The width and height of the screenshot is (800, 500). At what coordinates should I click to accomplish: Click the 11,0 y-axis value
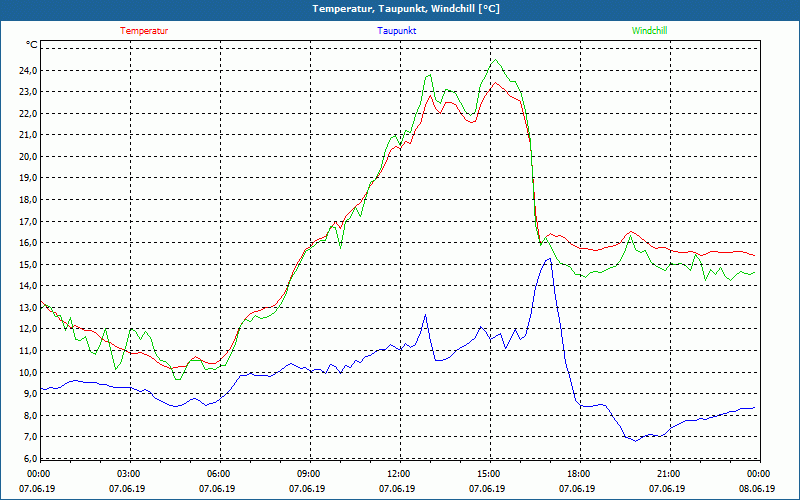(29, 351)
